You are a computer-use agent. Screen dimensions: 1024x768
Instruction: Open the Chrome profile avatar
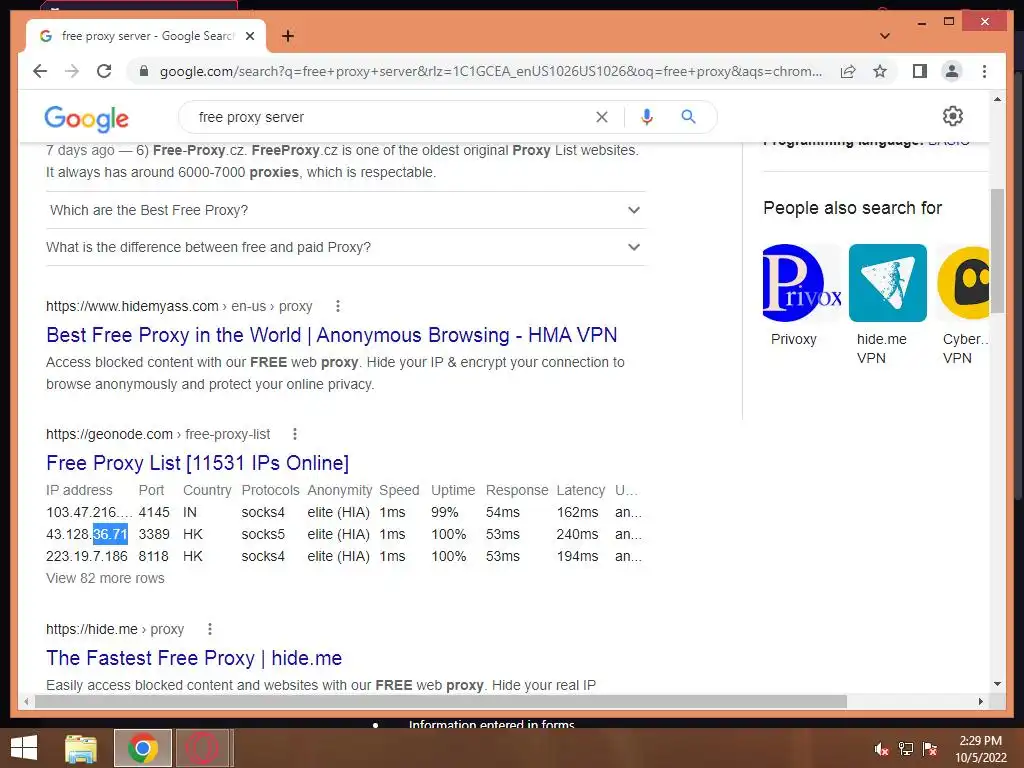[952, 71]
